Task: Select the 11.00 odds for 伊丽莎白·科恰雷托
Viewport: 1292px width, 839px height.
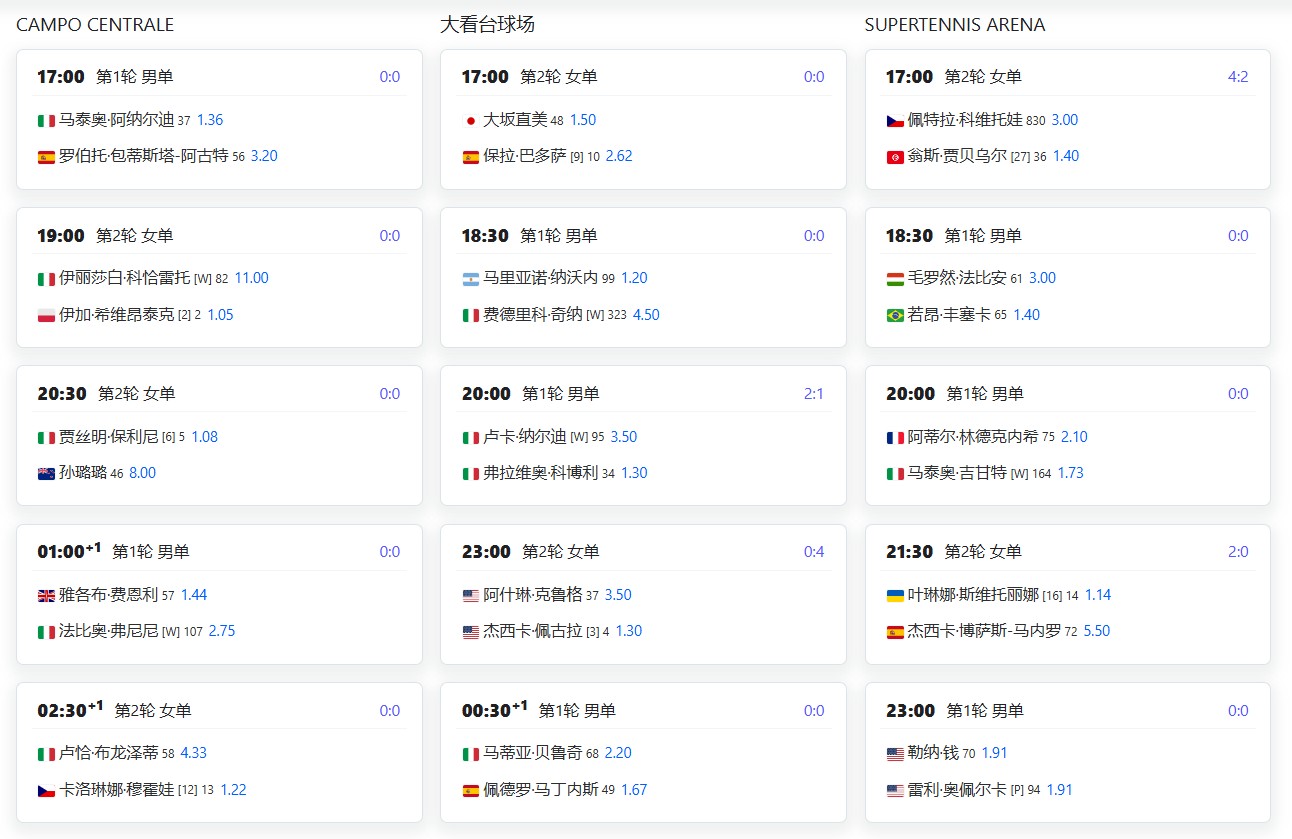Action: pos(251,278)
